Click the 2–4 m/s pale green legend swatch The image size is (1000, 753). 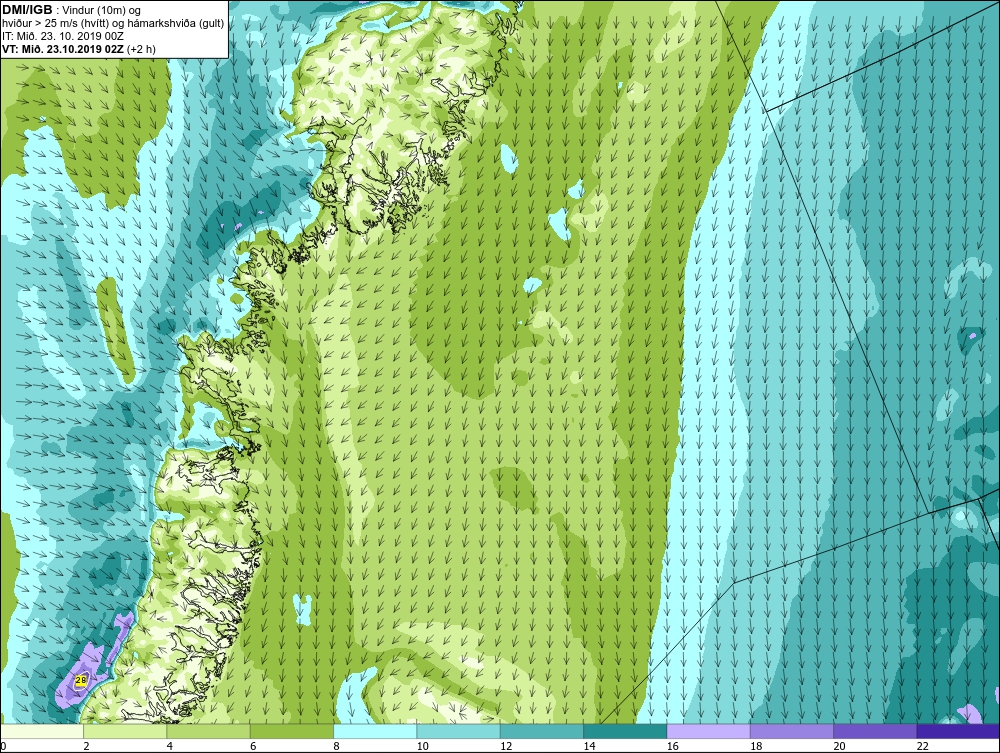click(125, 731)
